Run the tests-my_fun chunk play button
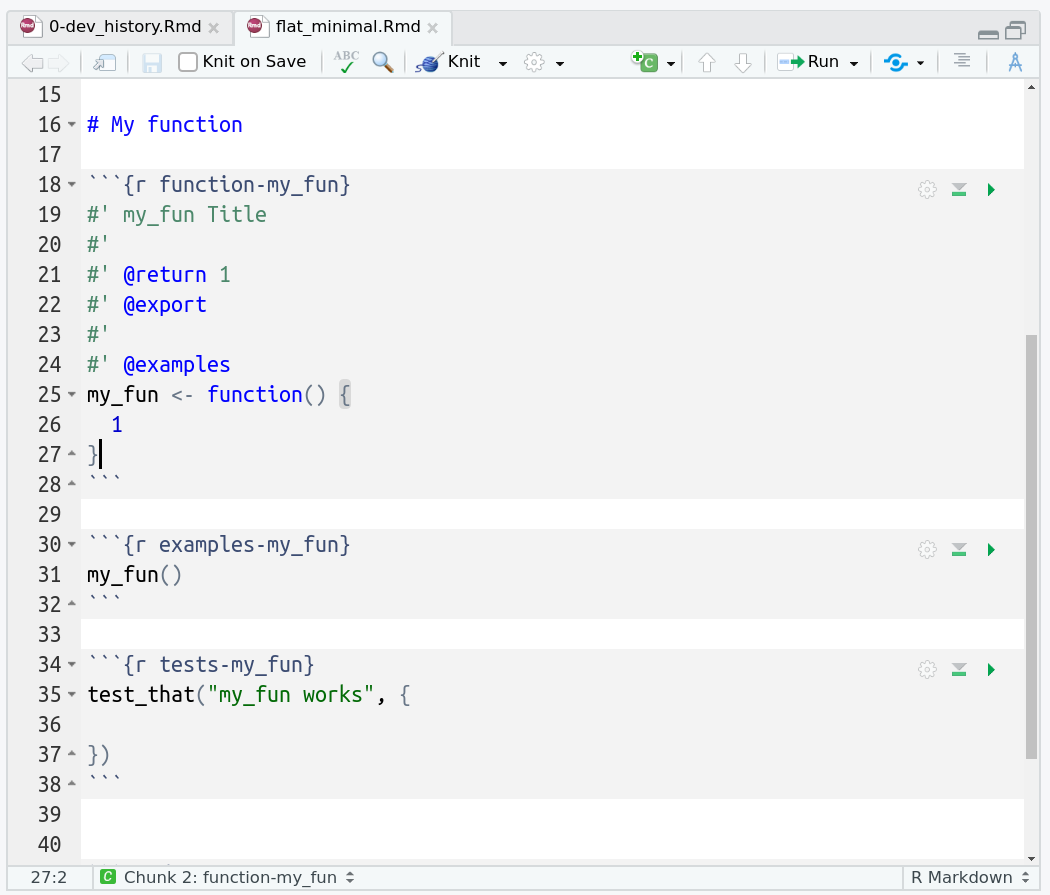The image size is (1050, 895). click(991, 669)
